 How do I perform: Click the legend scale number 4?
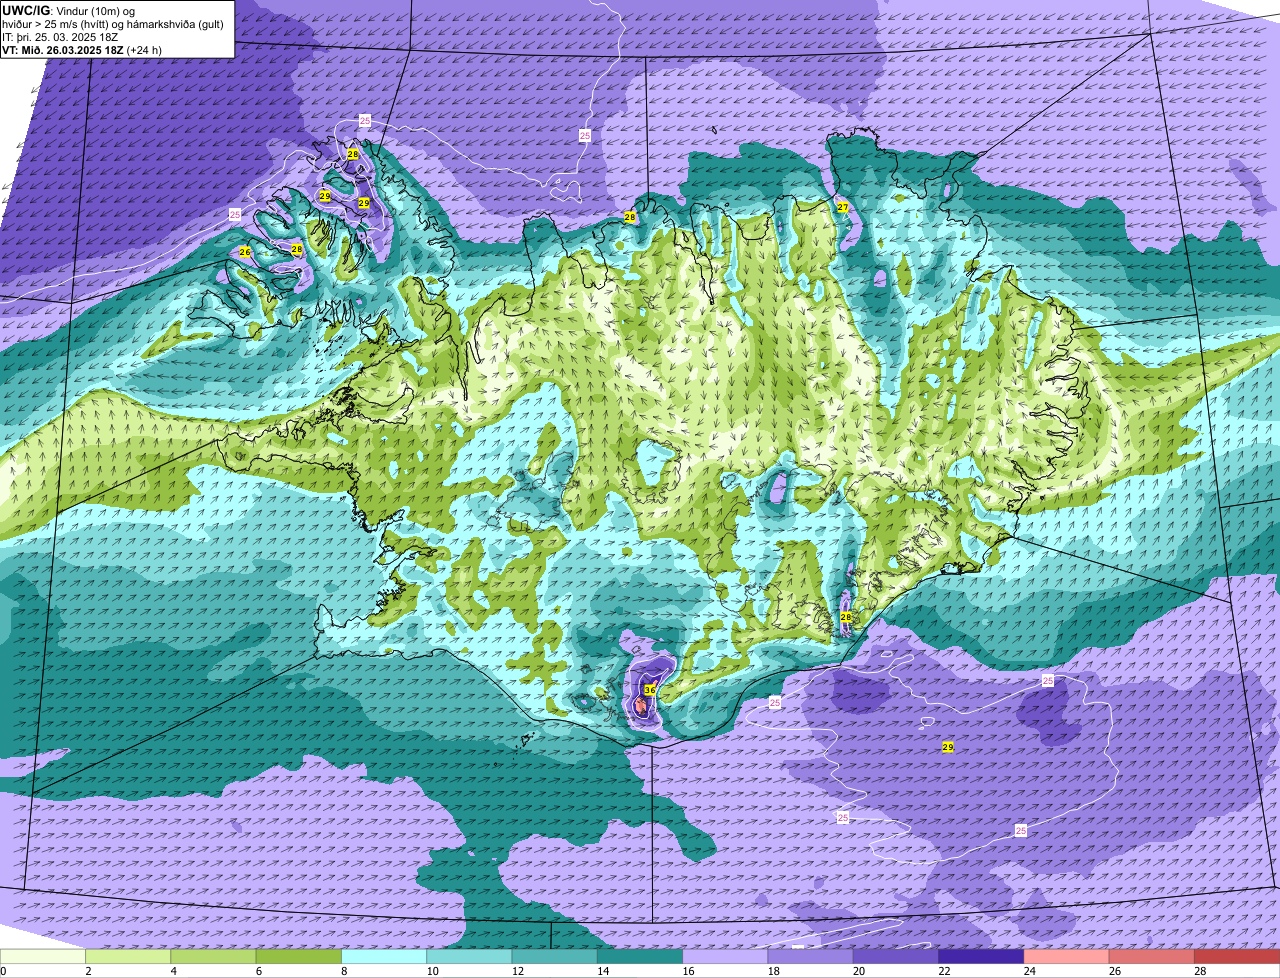pyautogui.click(x=173, y=971)
